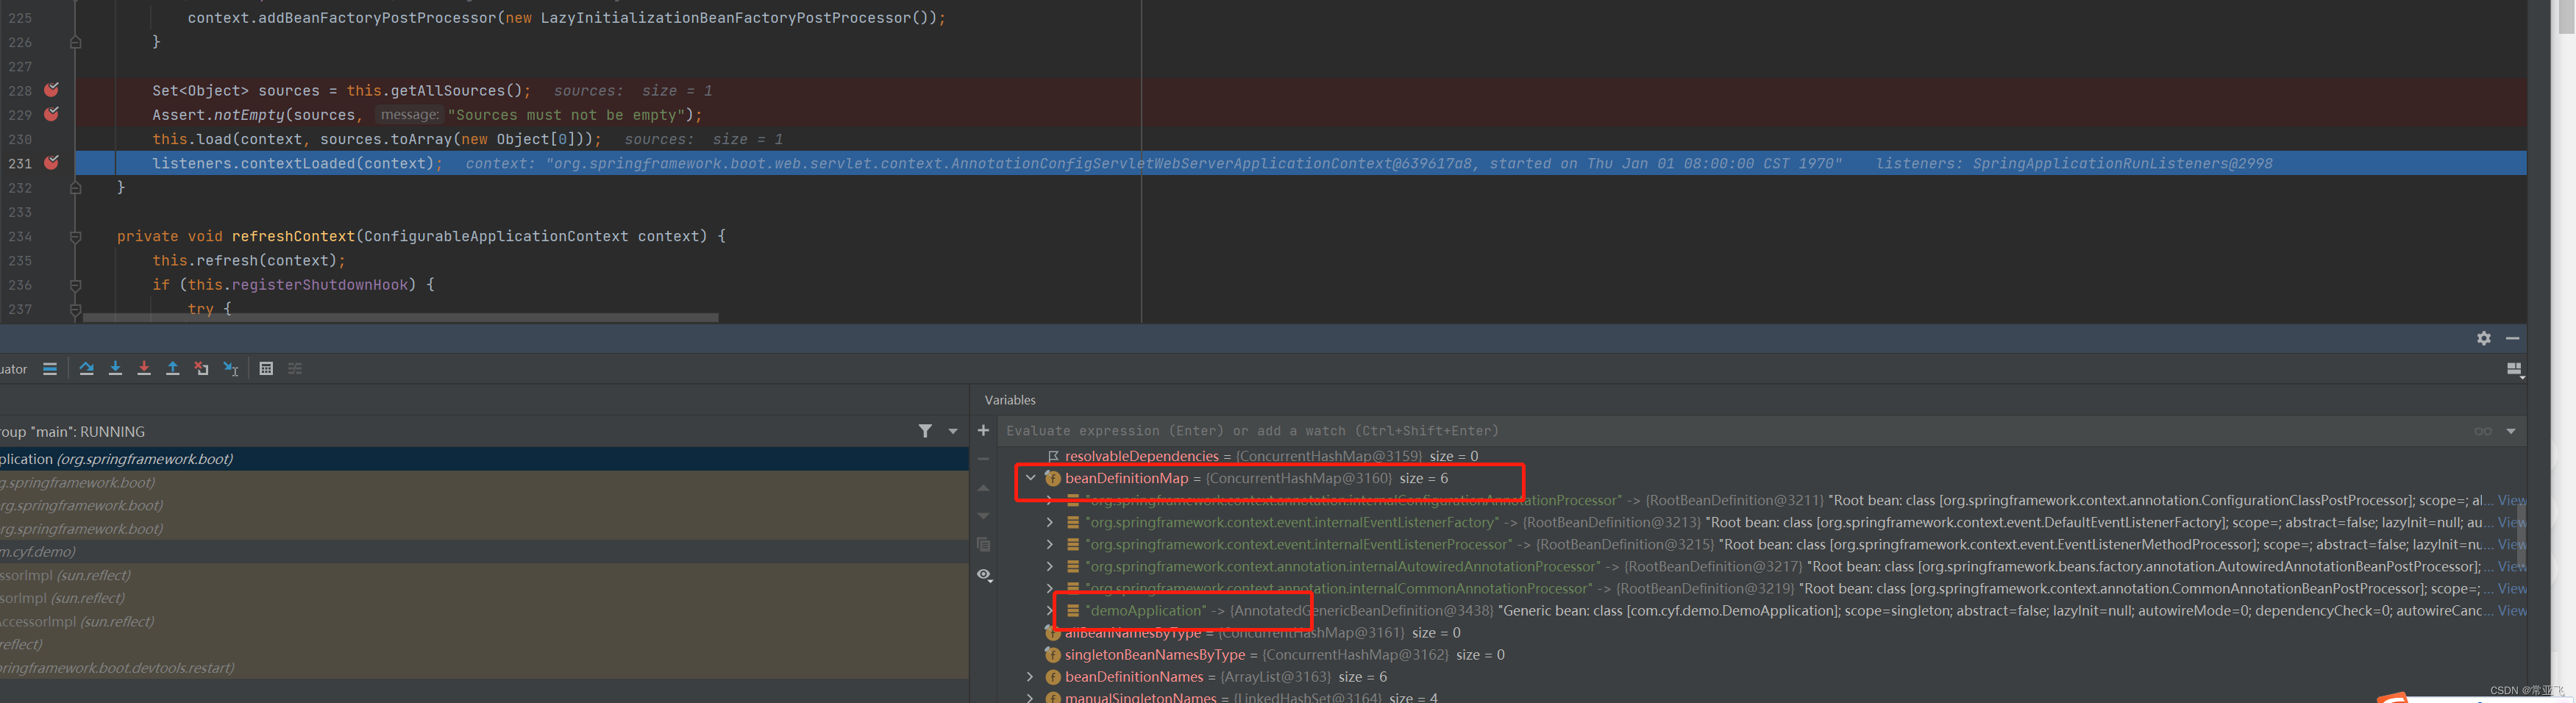The height and width of the screenshot is (703, 2576).
Task: Select the Run to Cursor icon
Action: [x=230, y=368]
